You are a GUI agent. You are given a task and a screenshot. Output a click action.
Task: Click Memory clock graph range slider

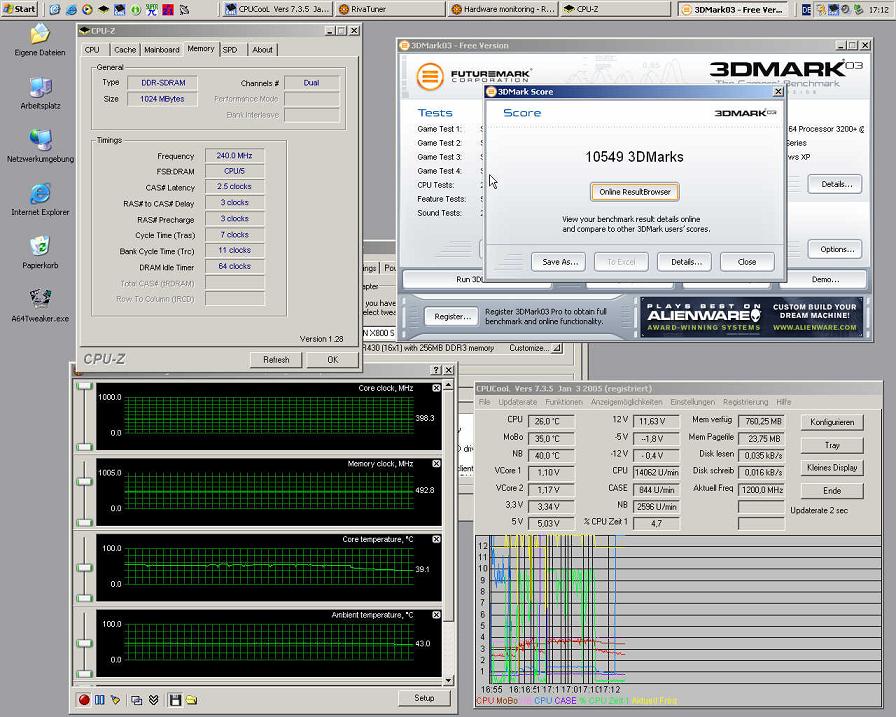(85, 492)
